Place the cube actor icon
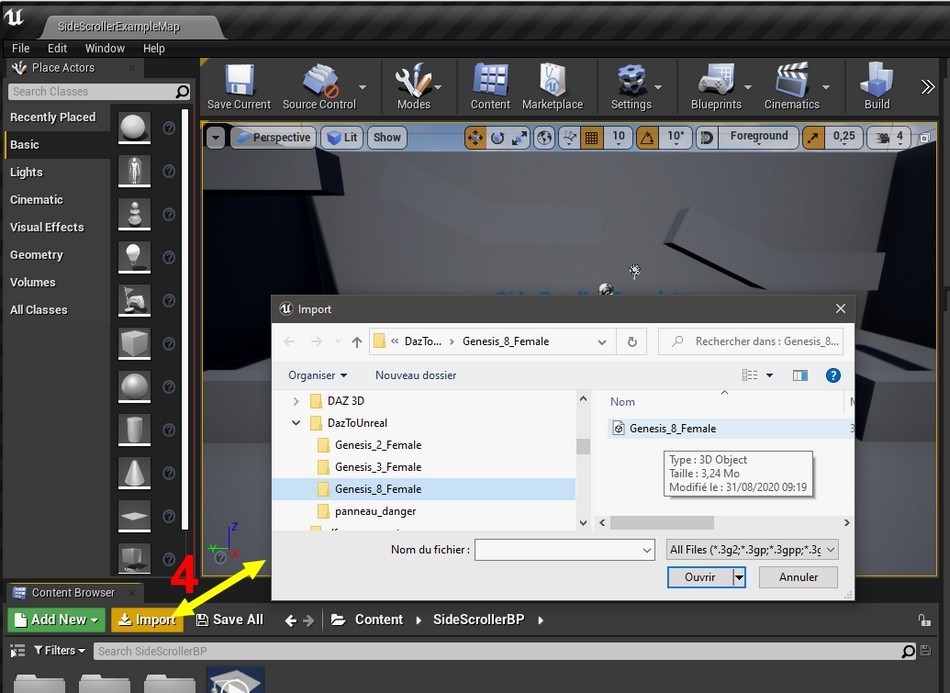Image resolution: width=950 pixels, height=693 pixels. click(x=134, y=343)
